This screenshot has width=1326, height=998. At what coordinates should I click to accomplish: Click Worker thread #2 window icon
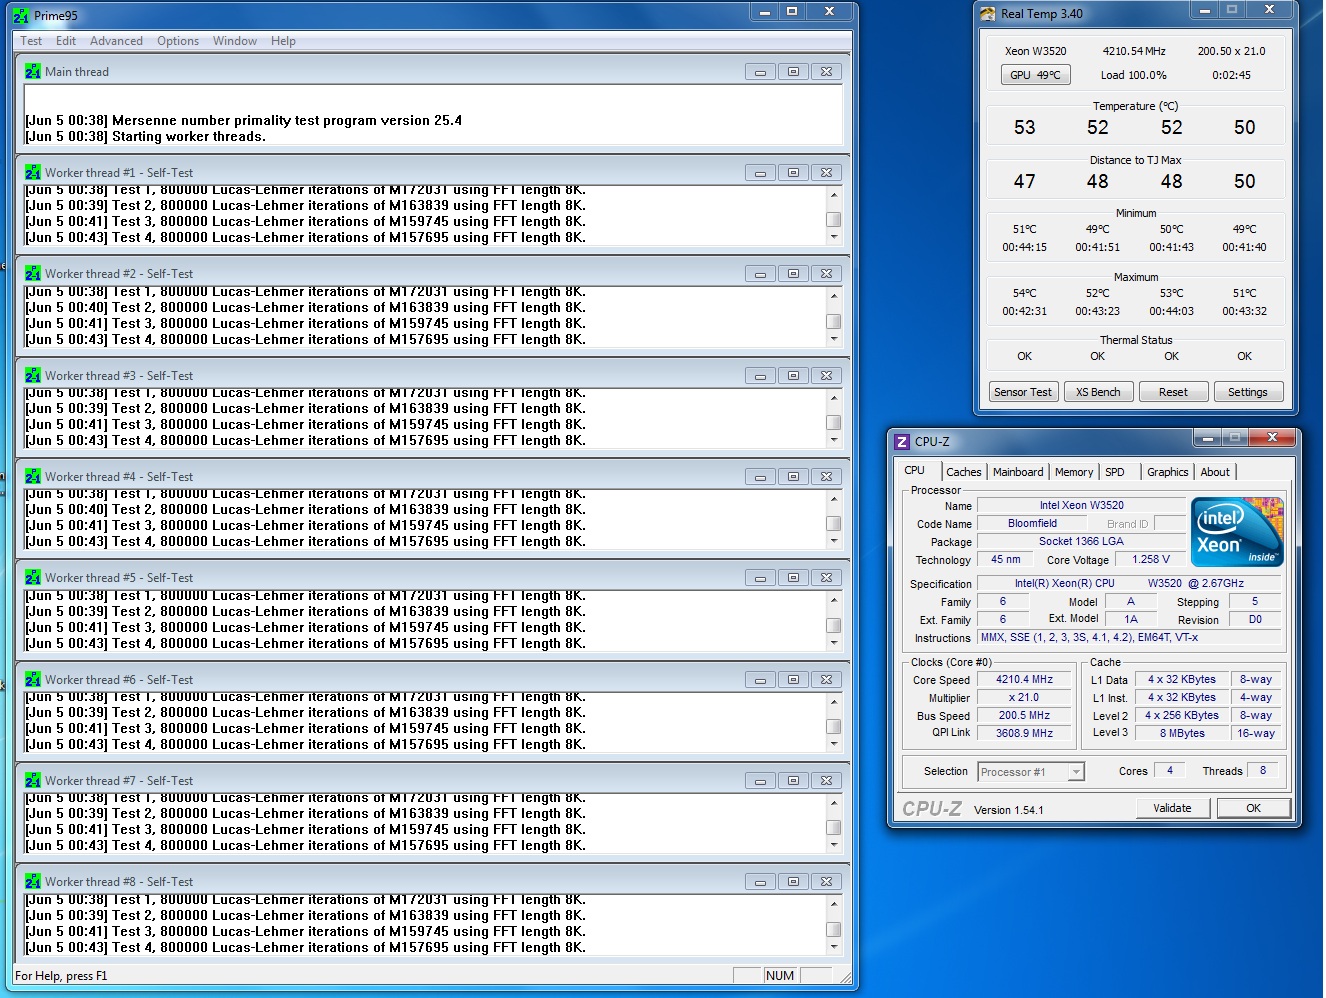pos(33,273)
